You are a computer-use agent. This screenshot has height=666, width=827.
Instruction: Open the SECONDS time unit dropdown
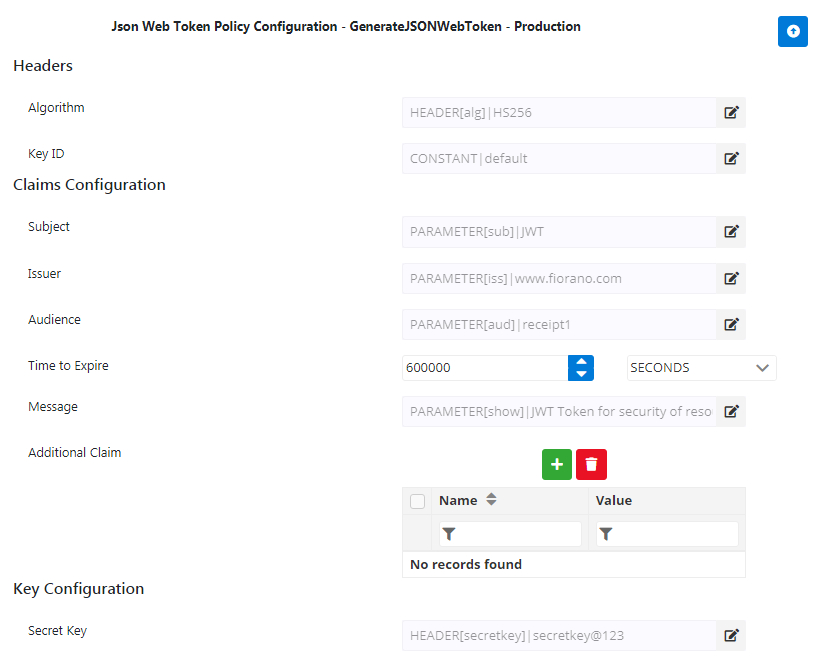point(701,368)
